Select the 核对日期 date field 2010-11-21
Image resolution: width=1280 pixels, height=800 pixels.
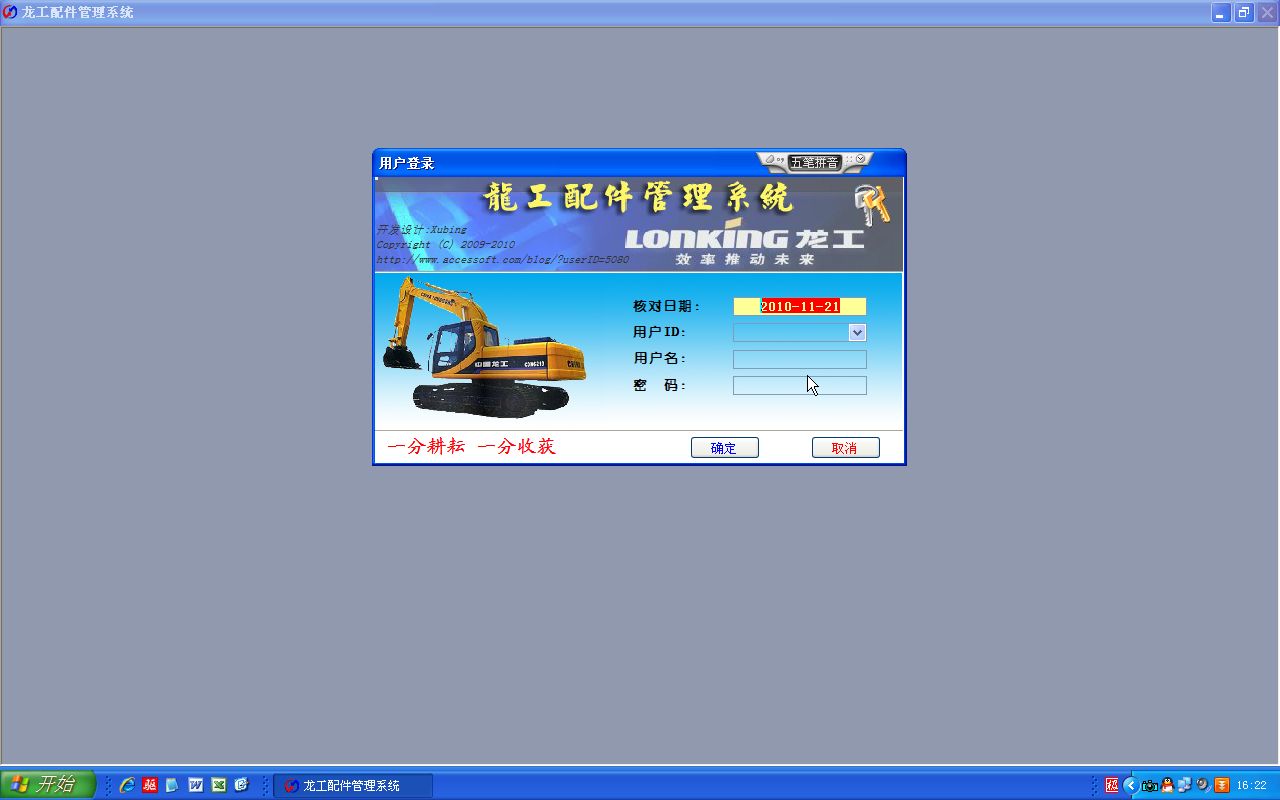click(799, 306)
